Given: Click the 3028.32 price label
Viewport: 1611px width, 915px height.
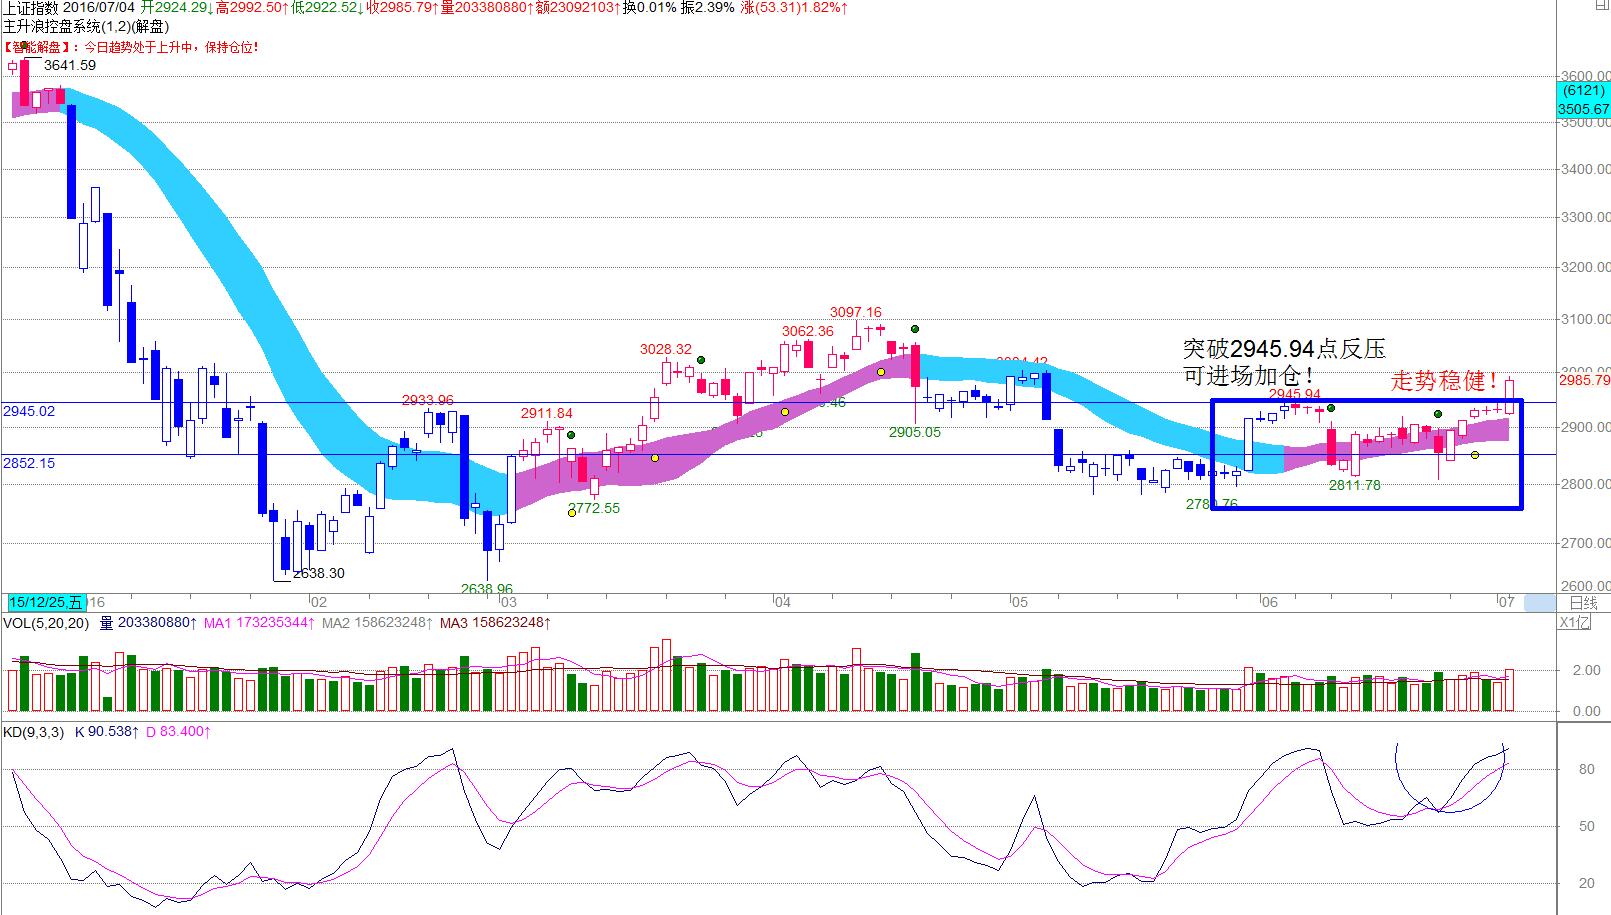Looking at the screenshot, I should [x=666, y=349].
